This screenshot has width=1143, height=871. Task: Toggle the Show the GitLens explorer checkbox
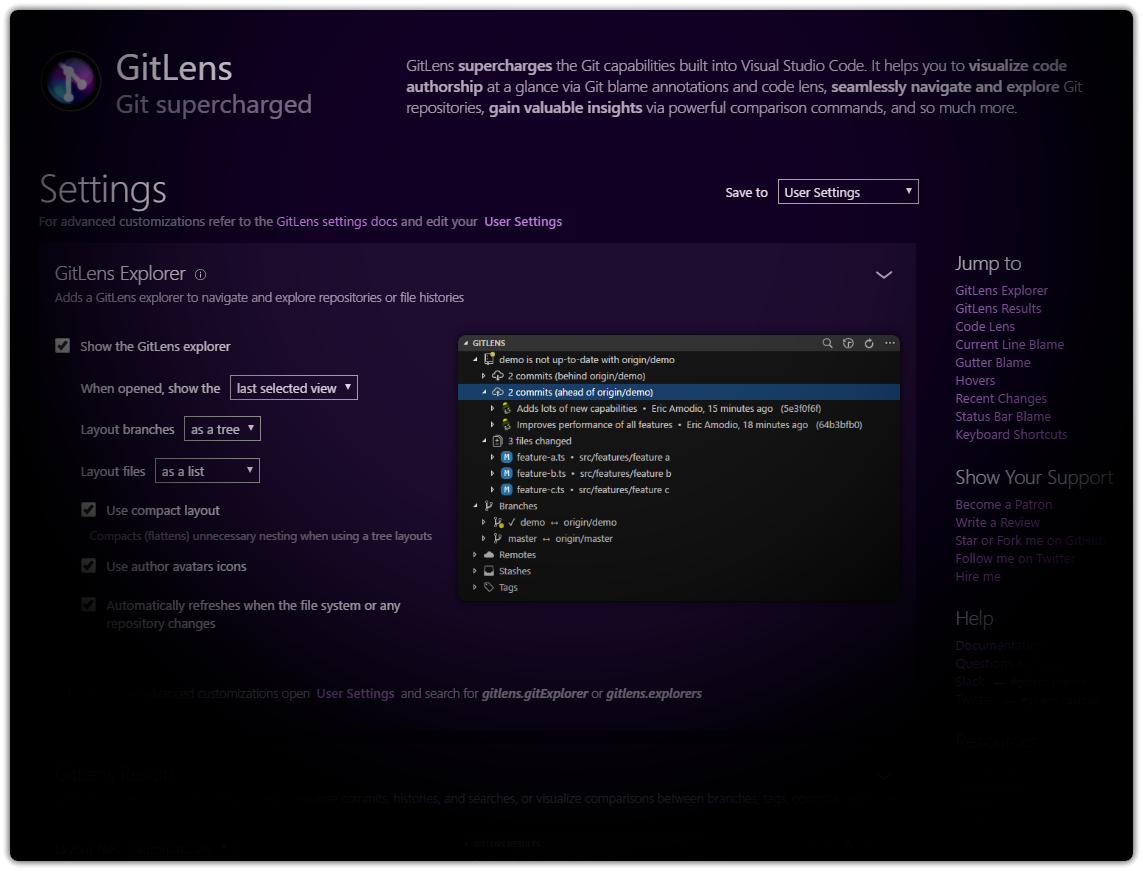pos(62,345)
